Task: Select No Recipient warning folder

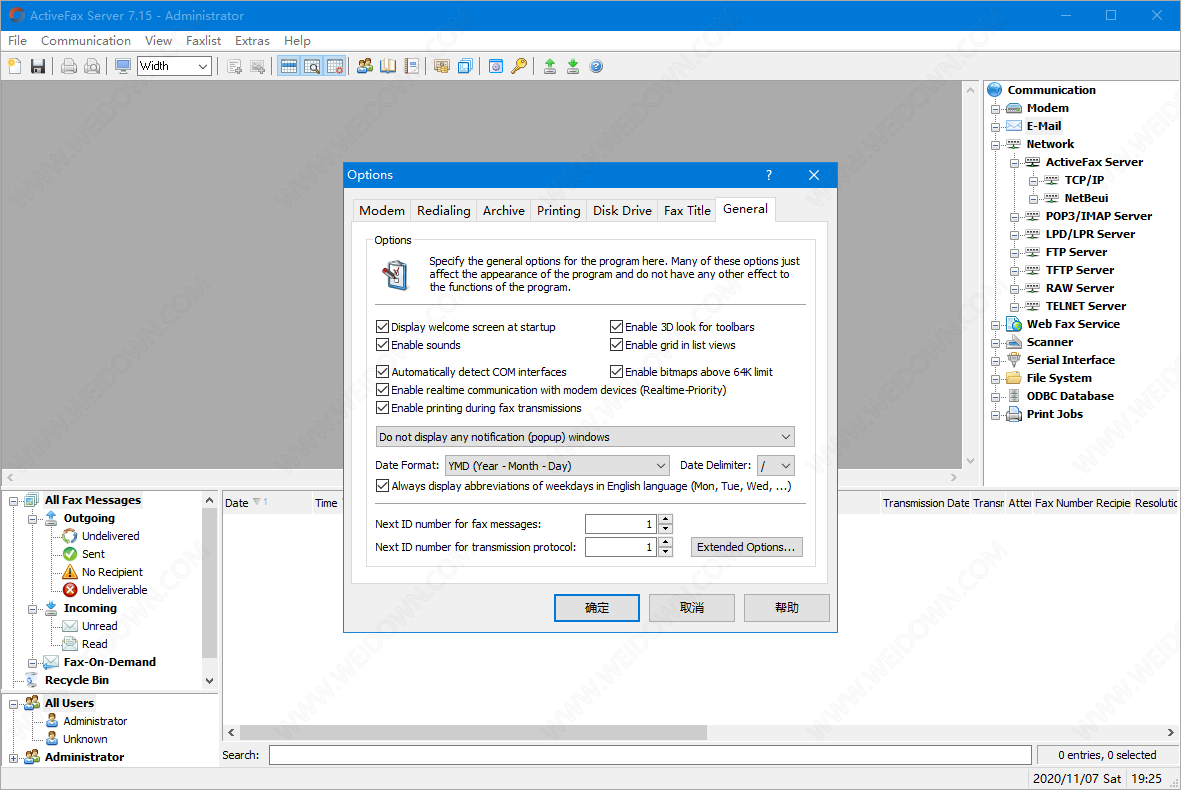Action: point(111,572)
